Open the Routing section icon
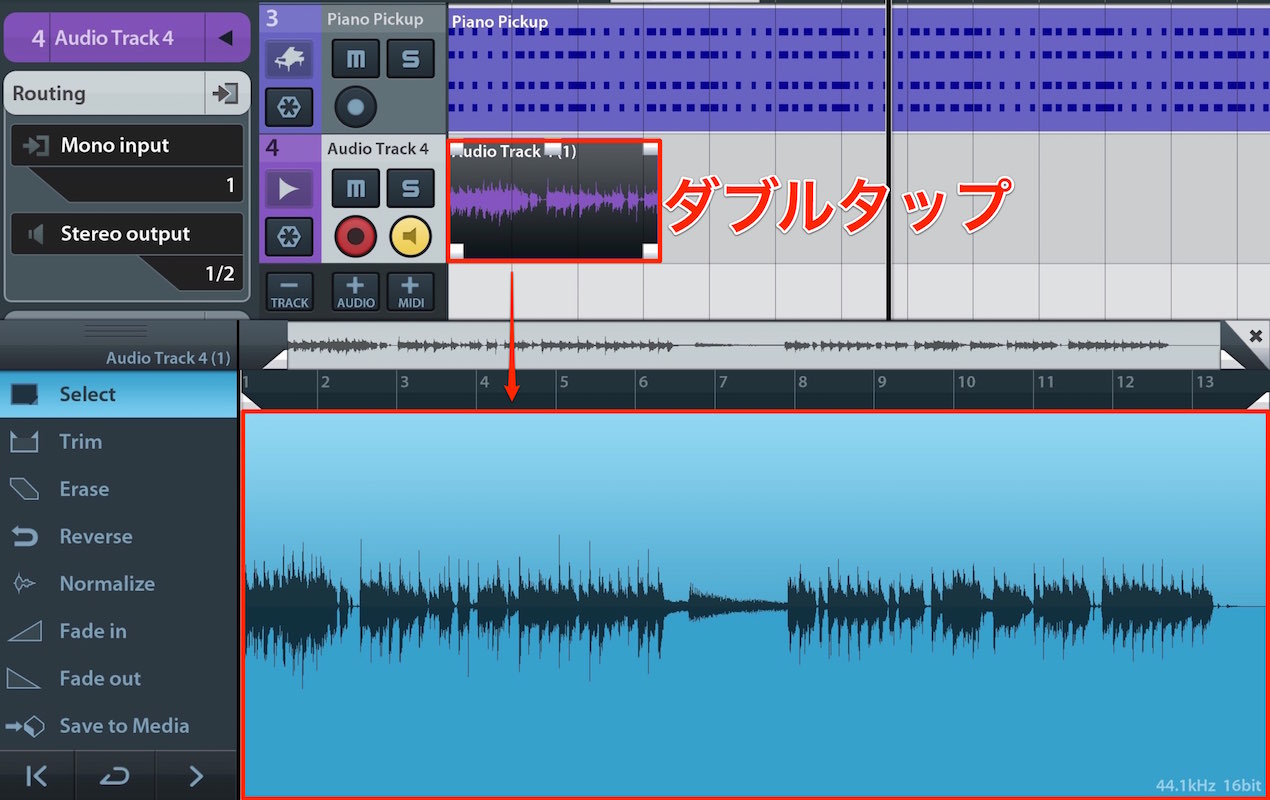 226,94
